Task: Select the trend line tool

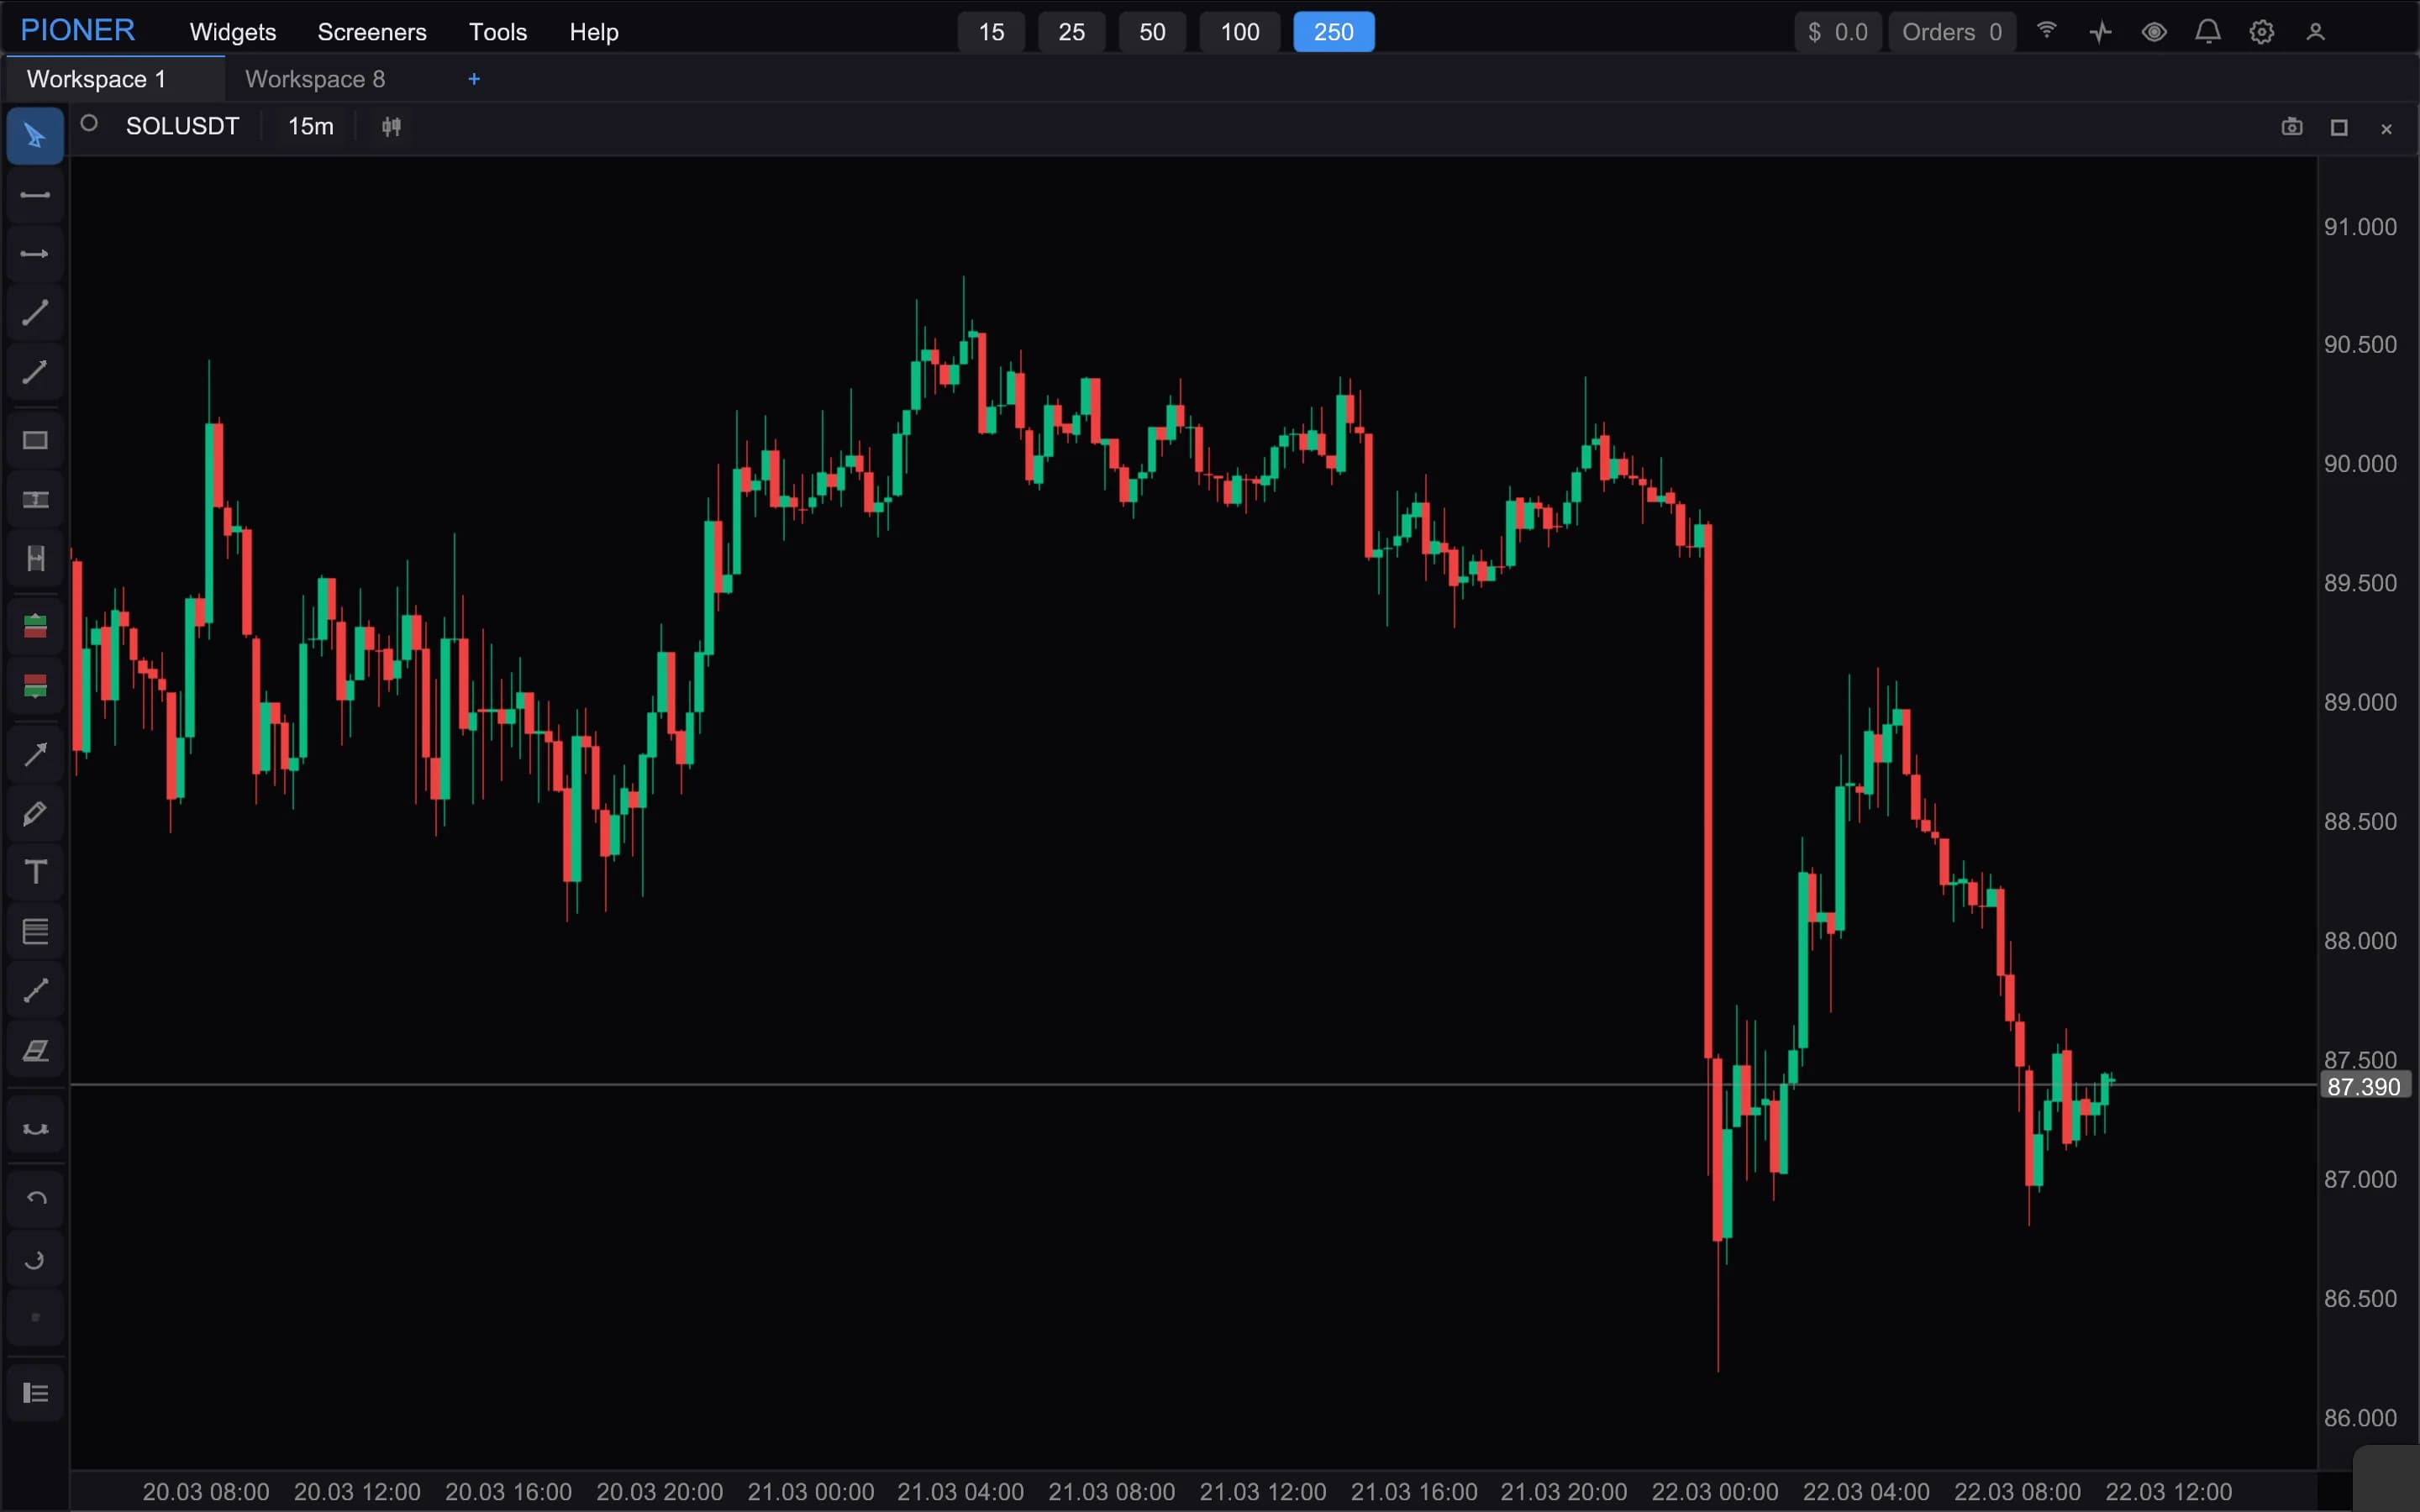Action: (x=35, y=313)
